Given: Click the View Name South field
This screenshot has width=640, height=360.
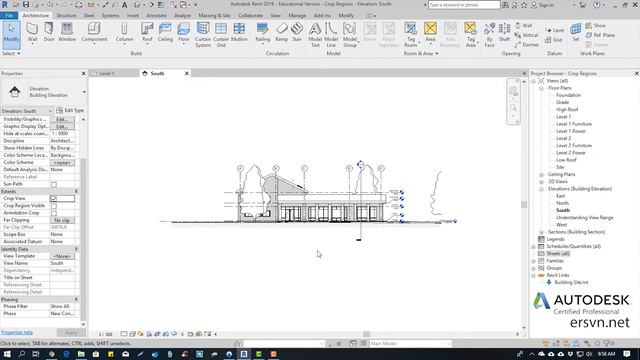Looking at the screenshot, I should click(x=62, y=263).
